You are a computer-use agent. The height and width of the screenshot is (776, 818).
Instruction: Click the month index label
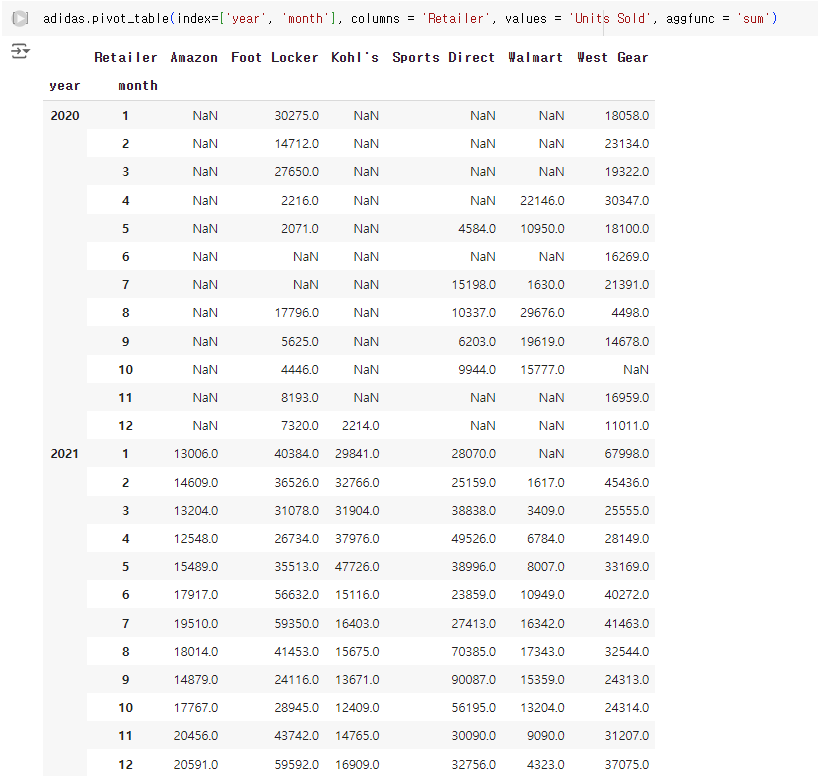click(138, 86)
